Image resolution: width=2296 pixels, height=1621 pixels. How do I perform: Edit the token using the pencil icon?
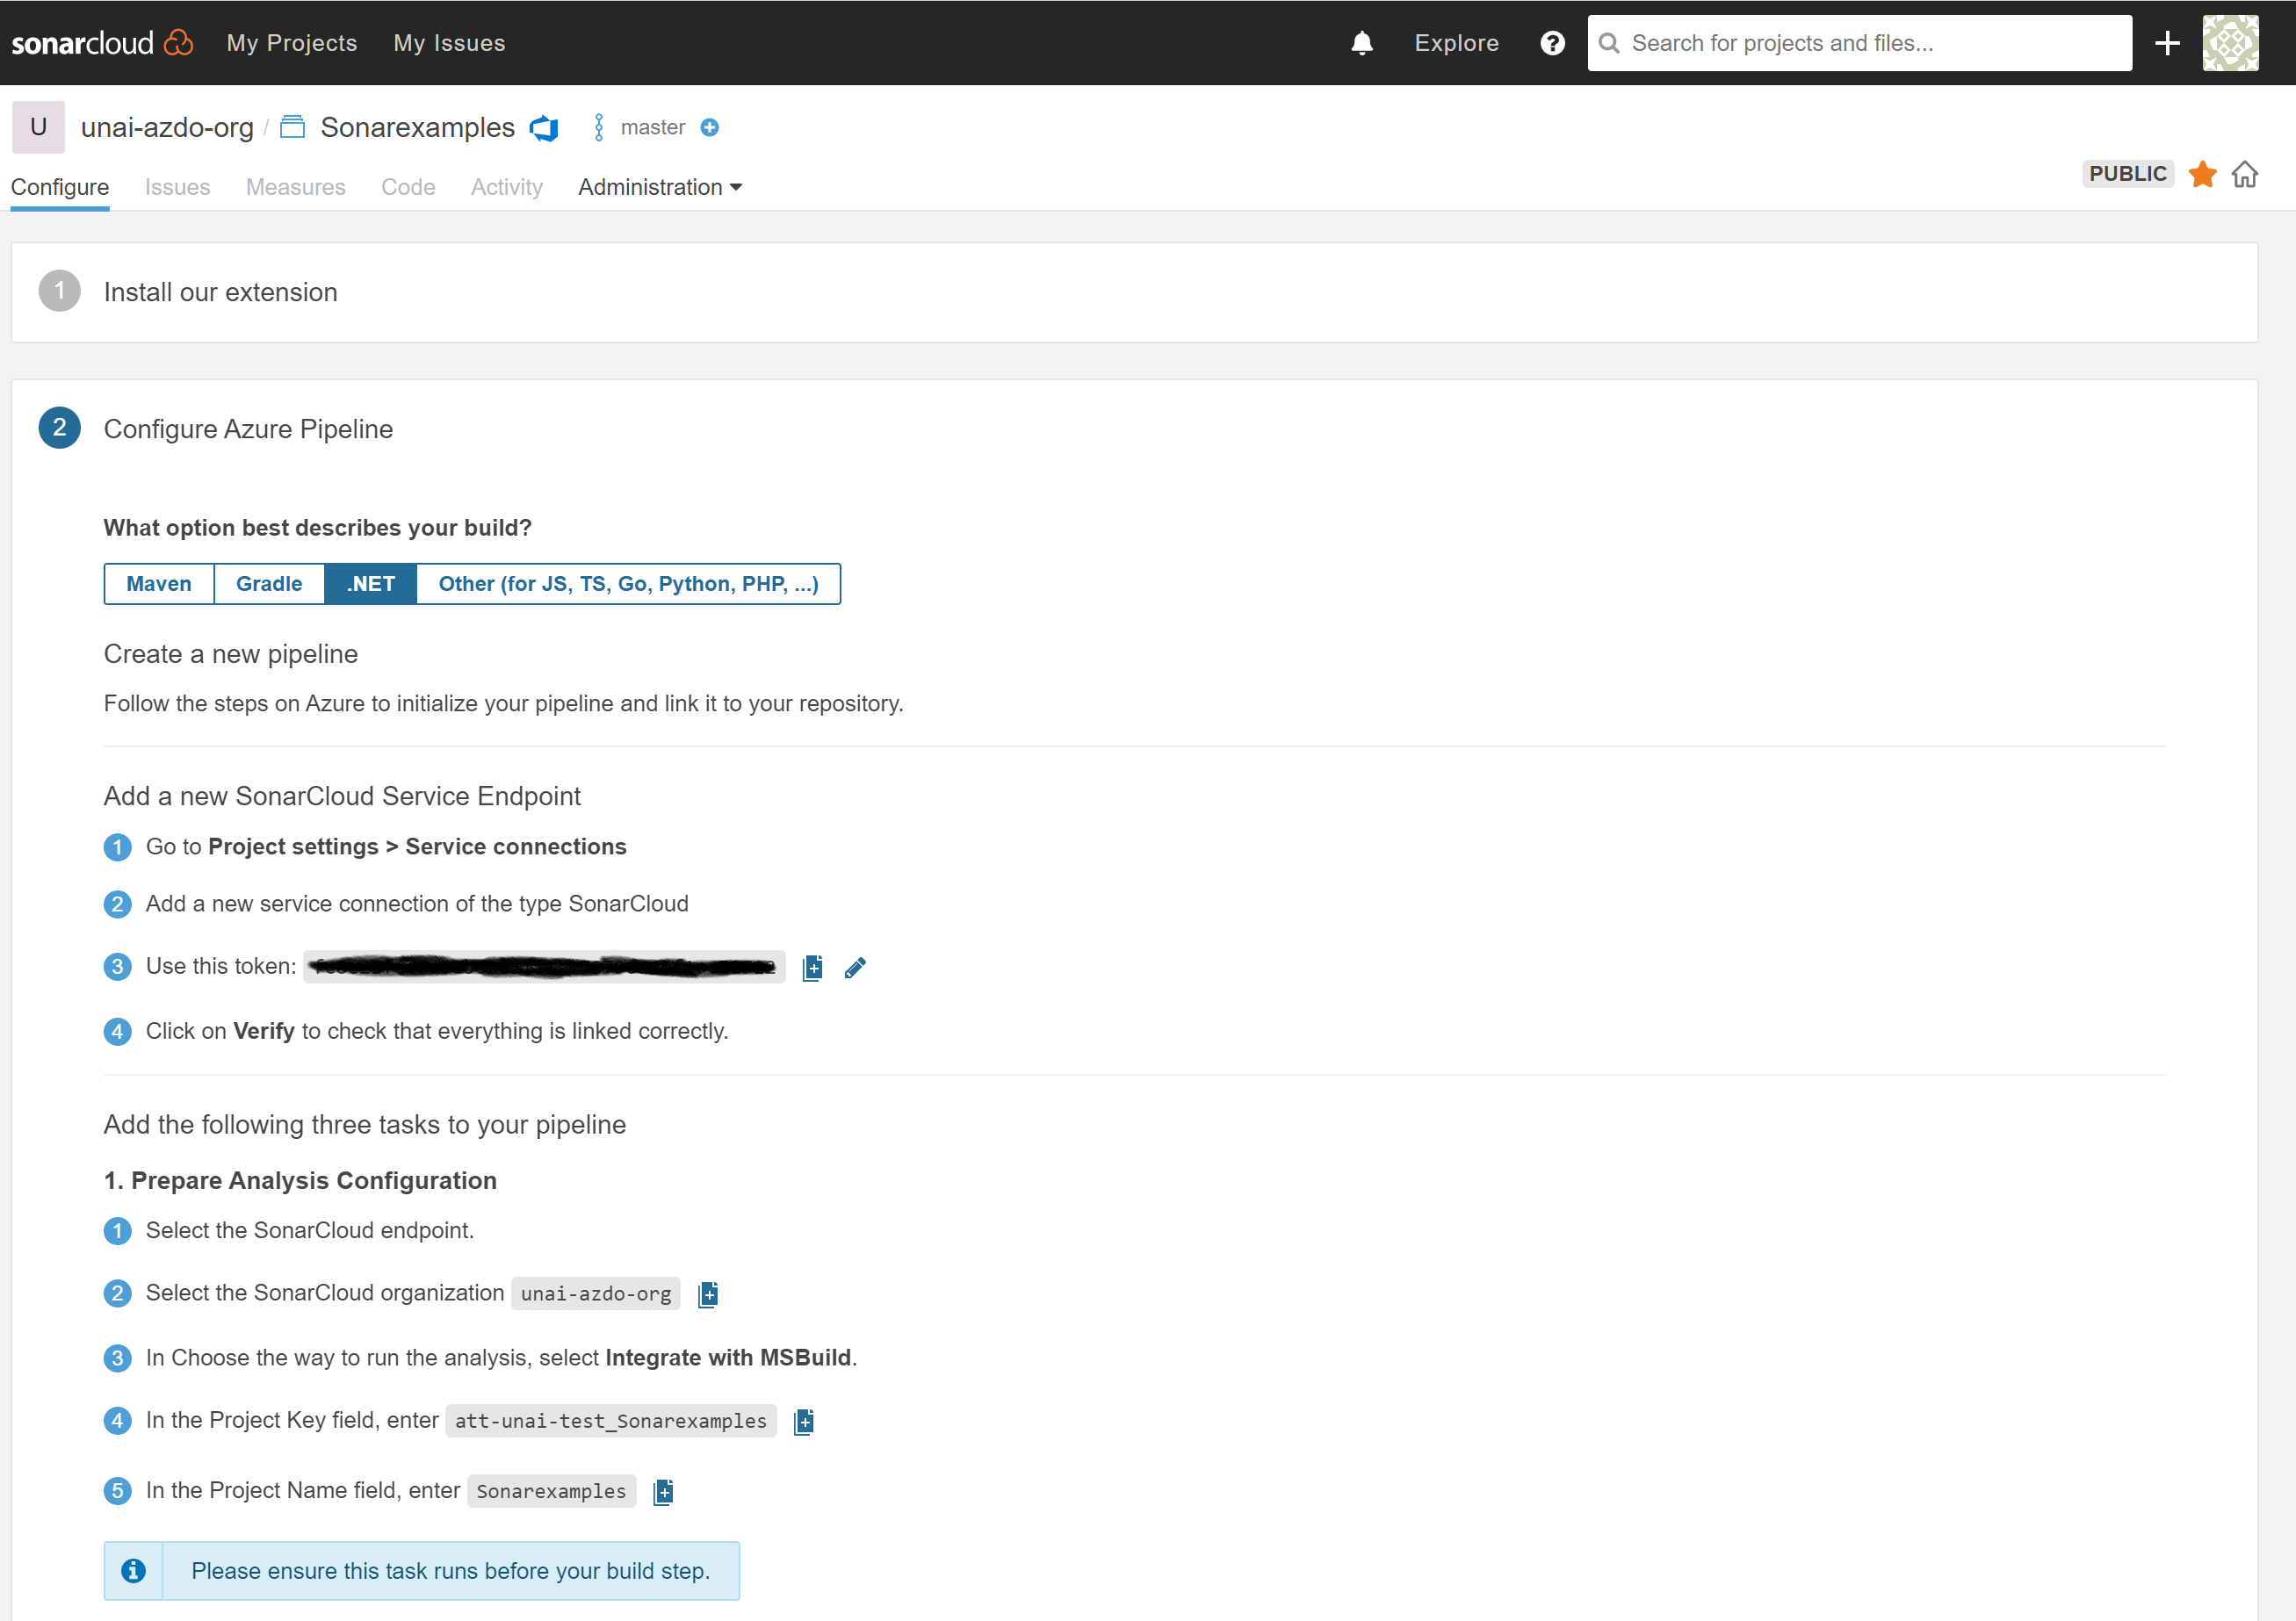pos(854,967)
